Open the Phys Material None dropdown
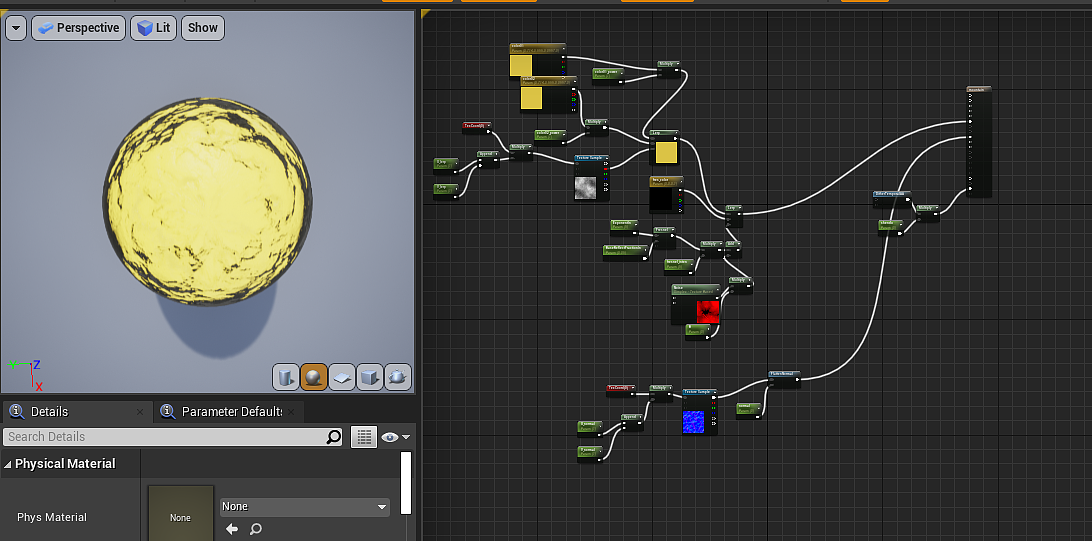The image size is (1092, 541). 305,506
